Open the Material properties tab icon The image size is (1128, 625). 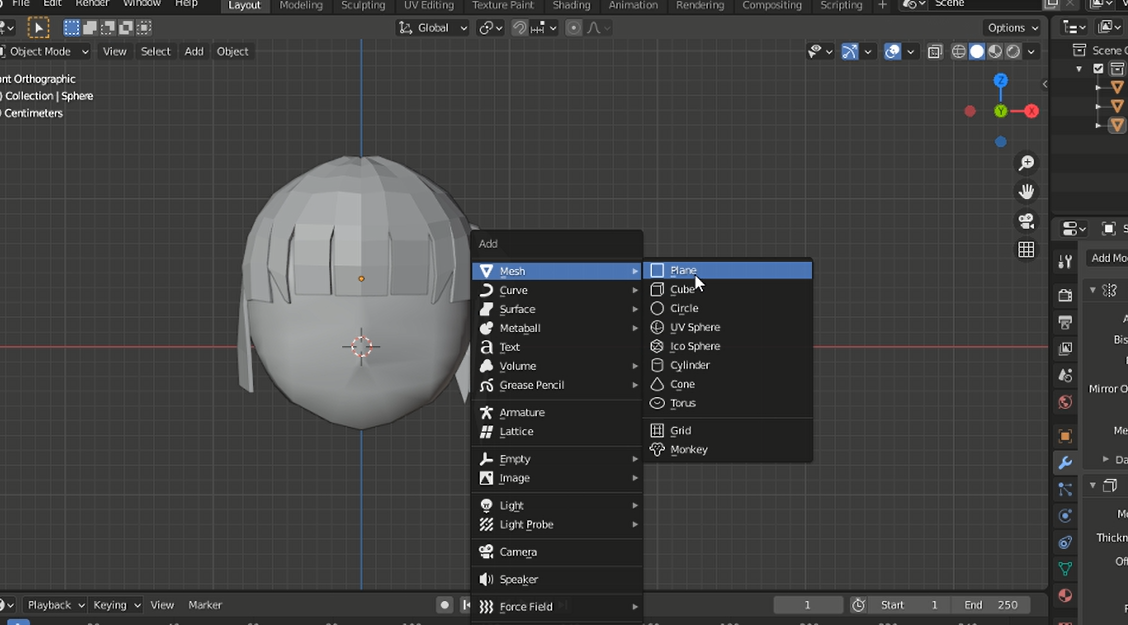pyautogui.click(x=1065, y=595)
